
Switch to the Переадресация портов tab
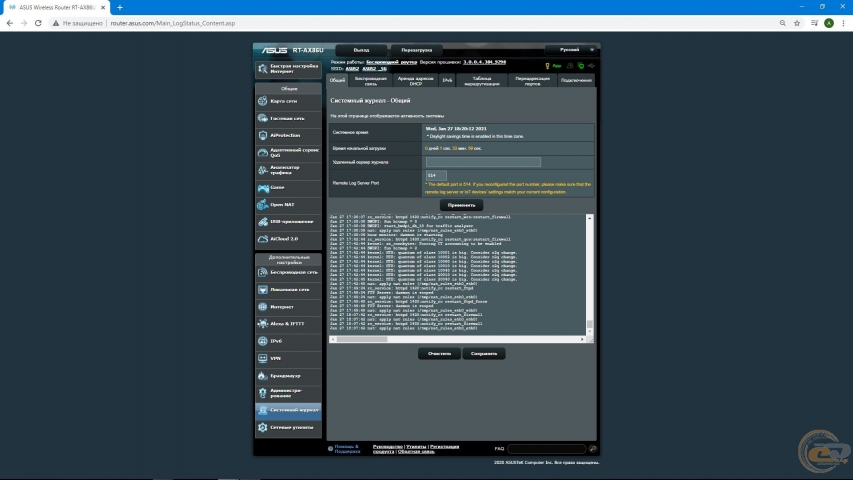coord(532,81)
